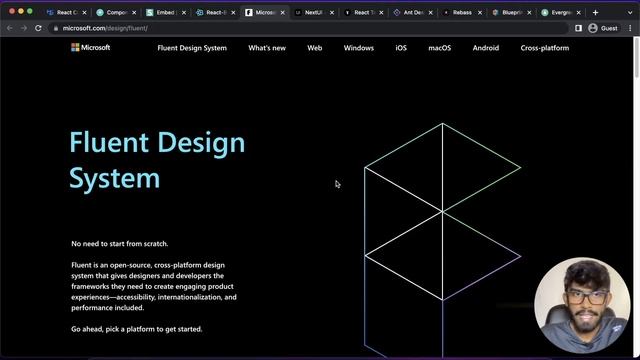
Task: Go forward in browser history
Action: [x=24, y=28]
